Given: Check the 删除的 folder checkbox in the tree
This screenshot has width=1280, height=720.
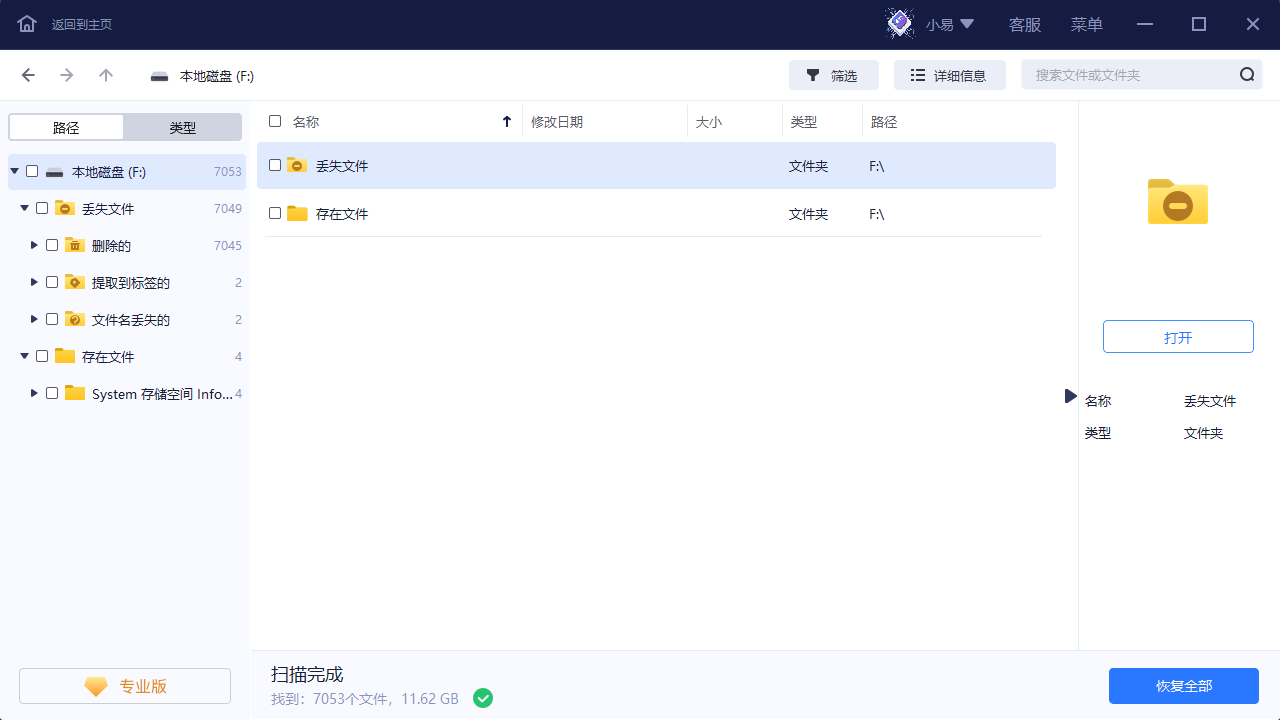Looking at the screenshot, I should pos(51,244).
